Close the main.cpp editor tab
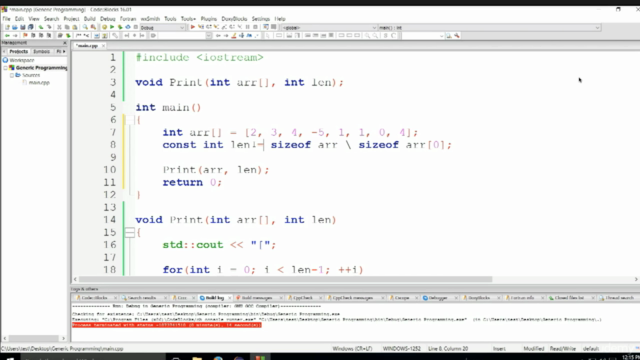 point(103,46)
